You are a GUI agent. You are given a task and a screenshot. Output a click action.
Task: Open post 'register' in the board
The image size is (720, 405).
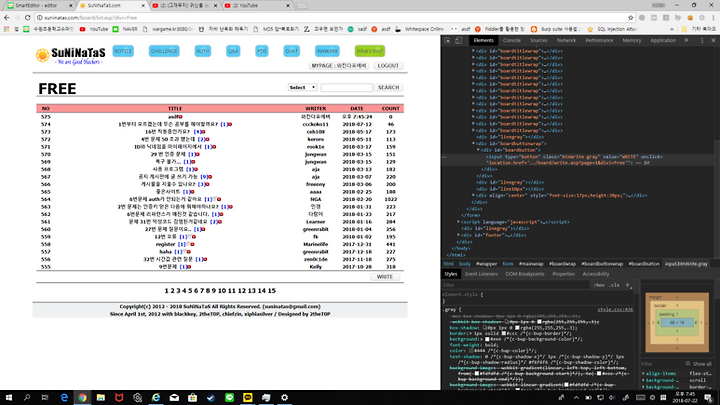pos(165,244)
